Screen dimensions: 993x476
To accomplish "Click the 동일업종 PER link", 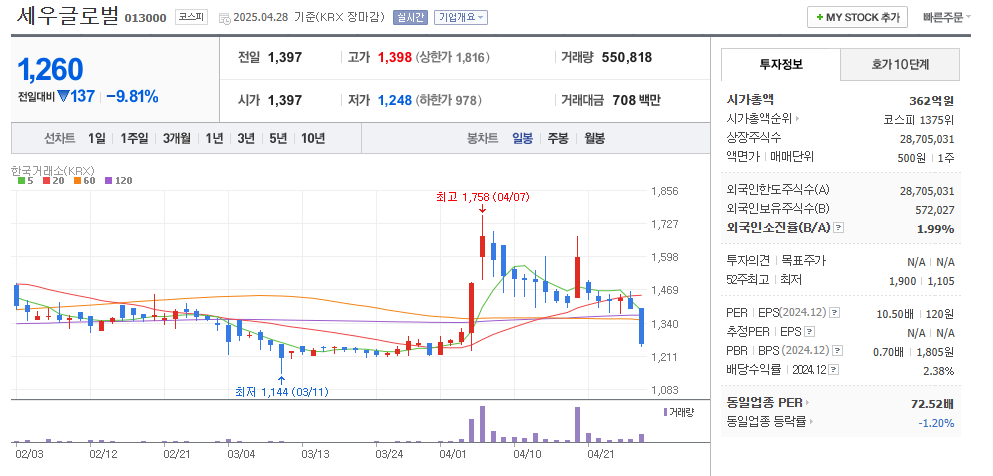I will pyautogui.click(x=764, y=403).
